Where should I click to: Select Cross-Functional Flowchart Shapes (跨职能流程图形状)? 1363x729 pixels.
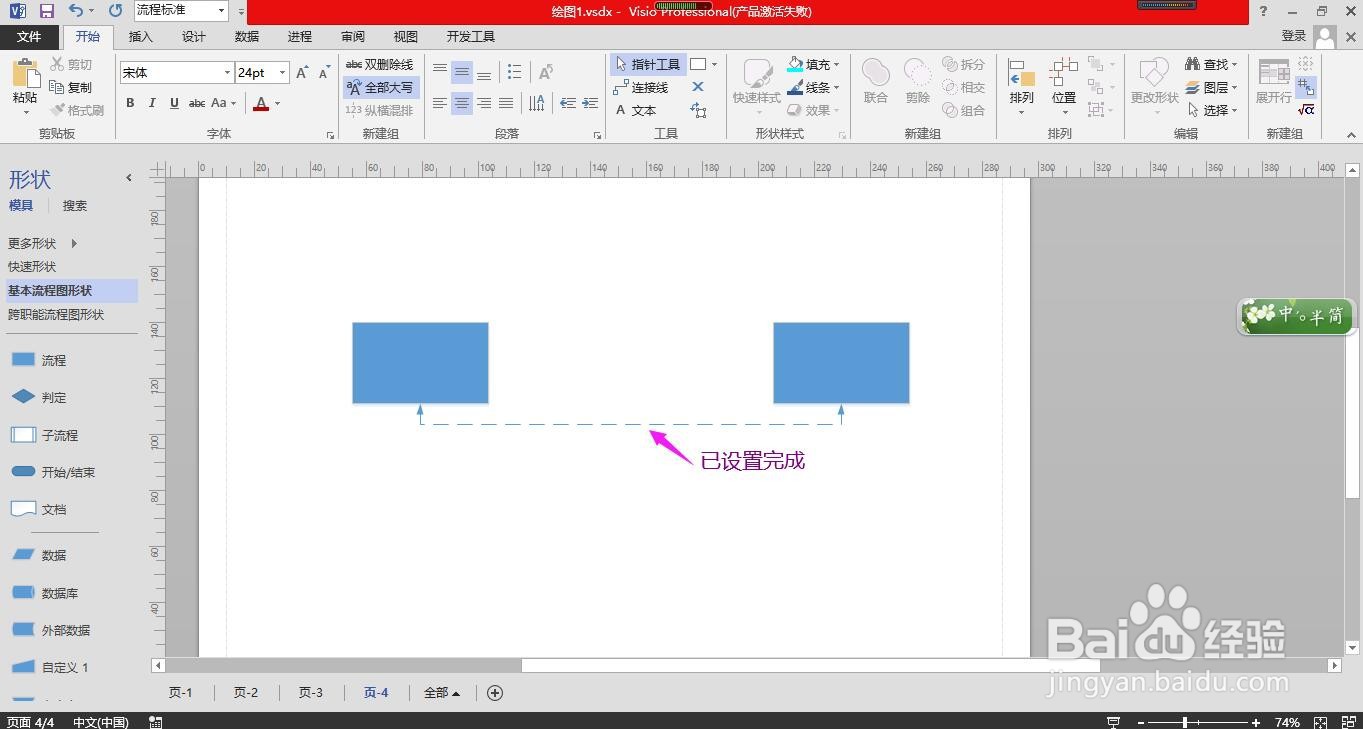(56, 314)
